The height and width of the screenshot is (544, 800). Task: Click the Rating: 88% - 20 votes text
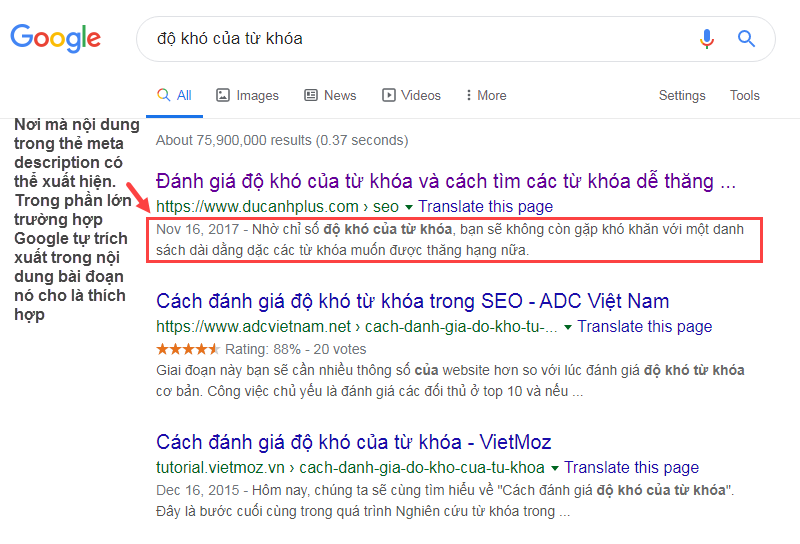coord(295,349)
